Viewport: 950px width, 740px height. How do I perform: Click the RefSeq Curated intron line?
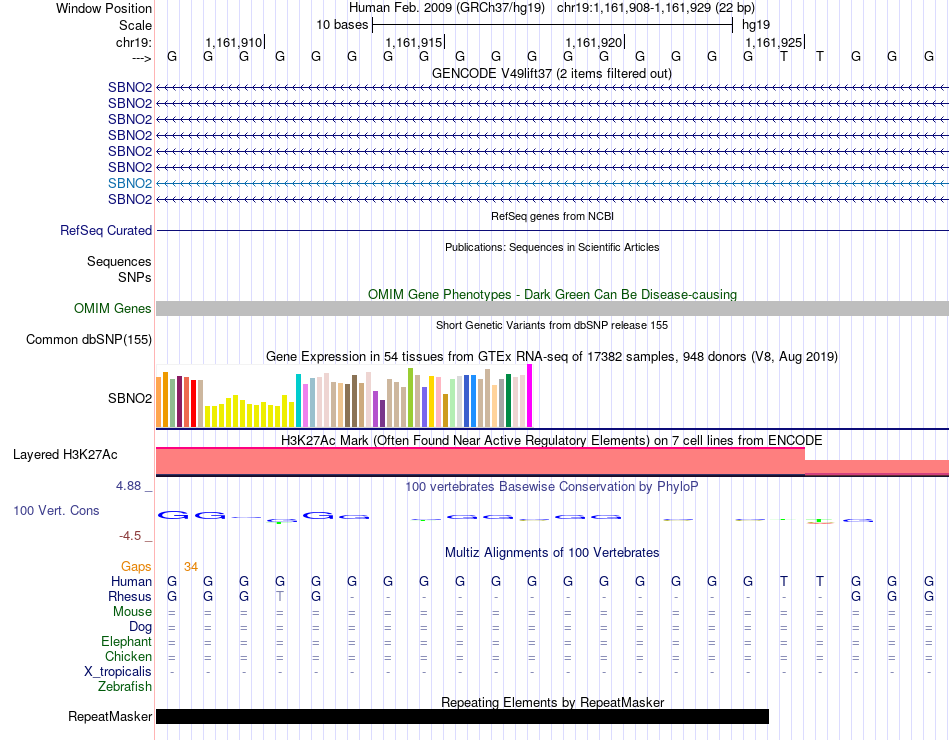tap(552, 230)
